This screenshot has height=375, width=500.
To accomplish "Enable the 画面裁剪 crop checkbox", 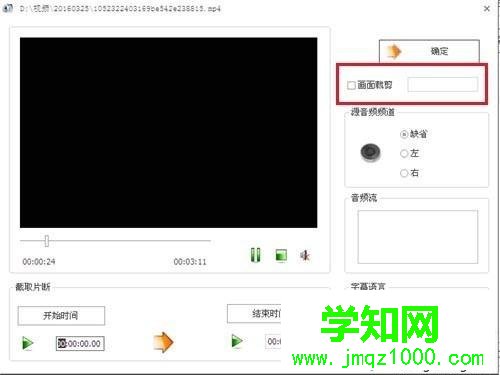I will click(351, 85).
